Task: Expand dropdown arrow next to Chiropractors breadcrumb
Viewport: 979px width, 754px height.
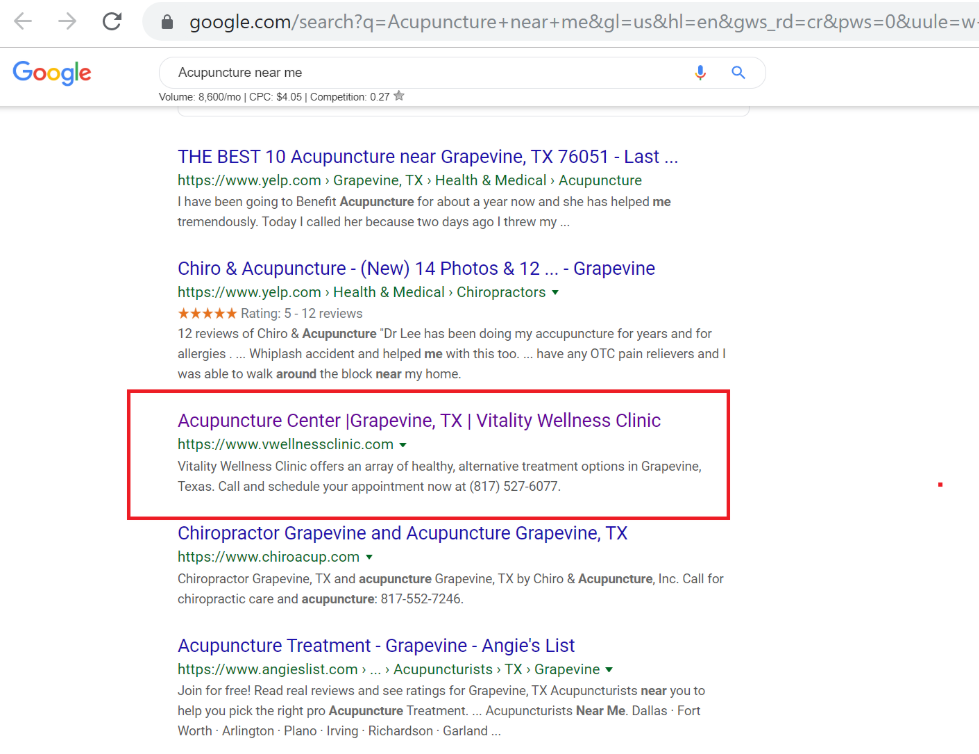Action: [x=555, y=292]
